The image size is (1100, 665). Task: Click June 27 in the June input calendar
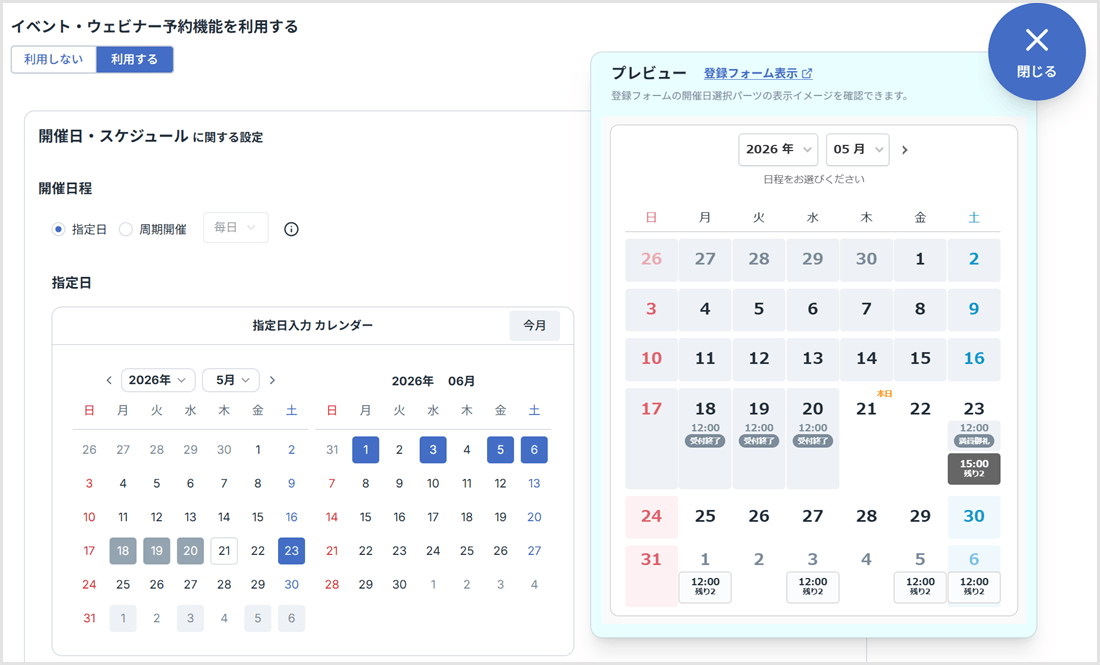tap(534, 551)
